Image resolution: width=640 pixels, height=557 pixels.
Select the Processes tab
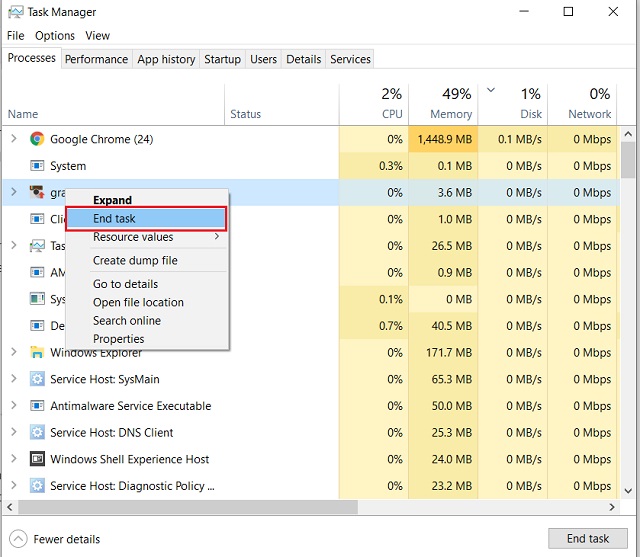(x=31, y=58)
